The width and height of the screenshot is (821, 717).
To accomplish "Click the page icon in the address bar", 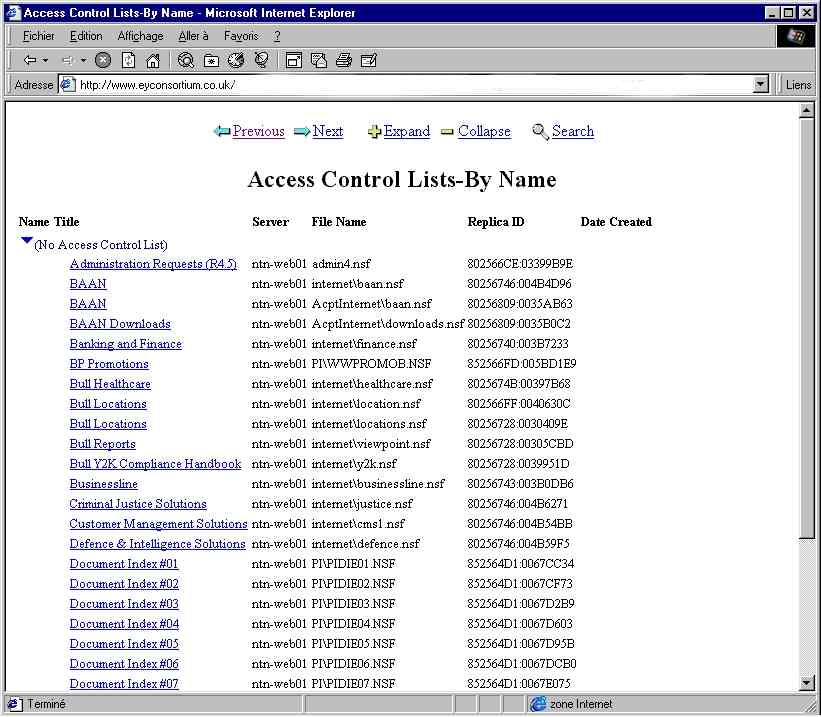I will pyautogui.click(x=68, y=84).
